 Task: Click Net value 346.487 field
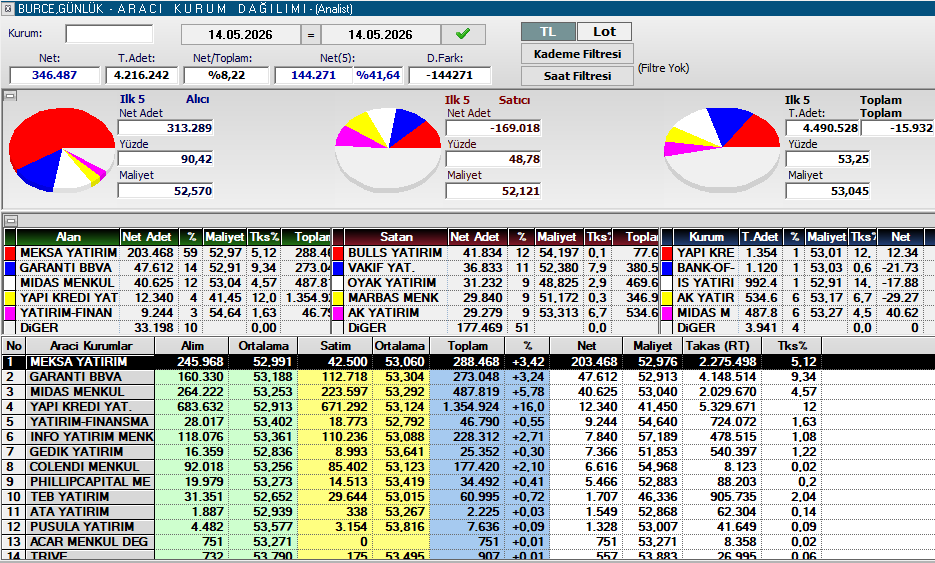[x=54, y=75]
